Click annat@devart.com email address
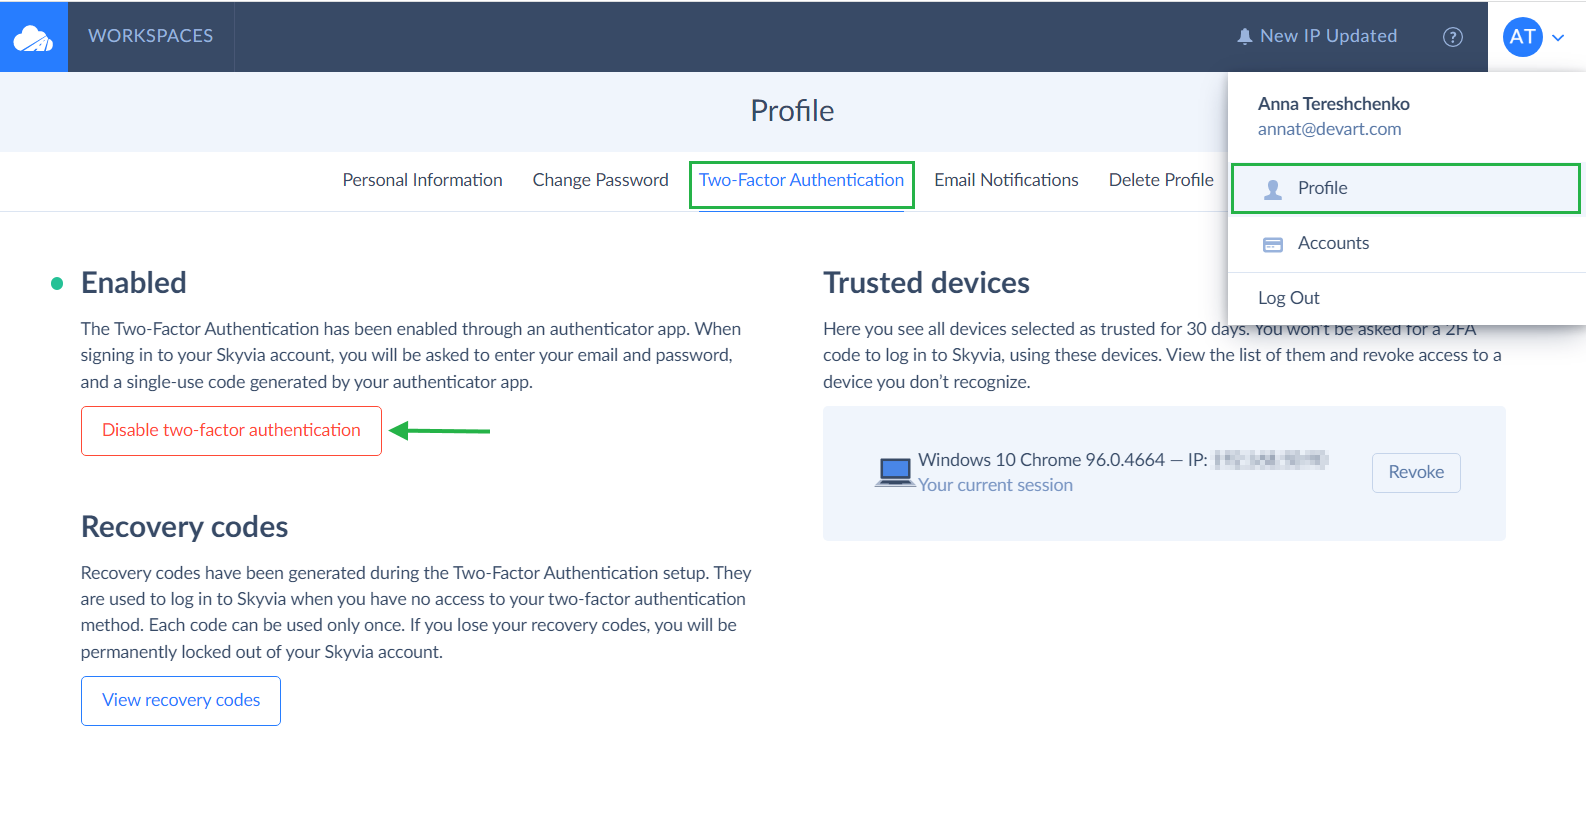 click(1329, 129)
